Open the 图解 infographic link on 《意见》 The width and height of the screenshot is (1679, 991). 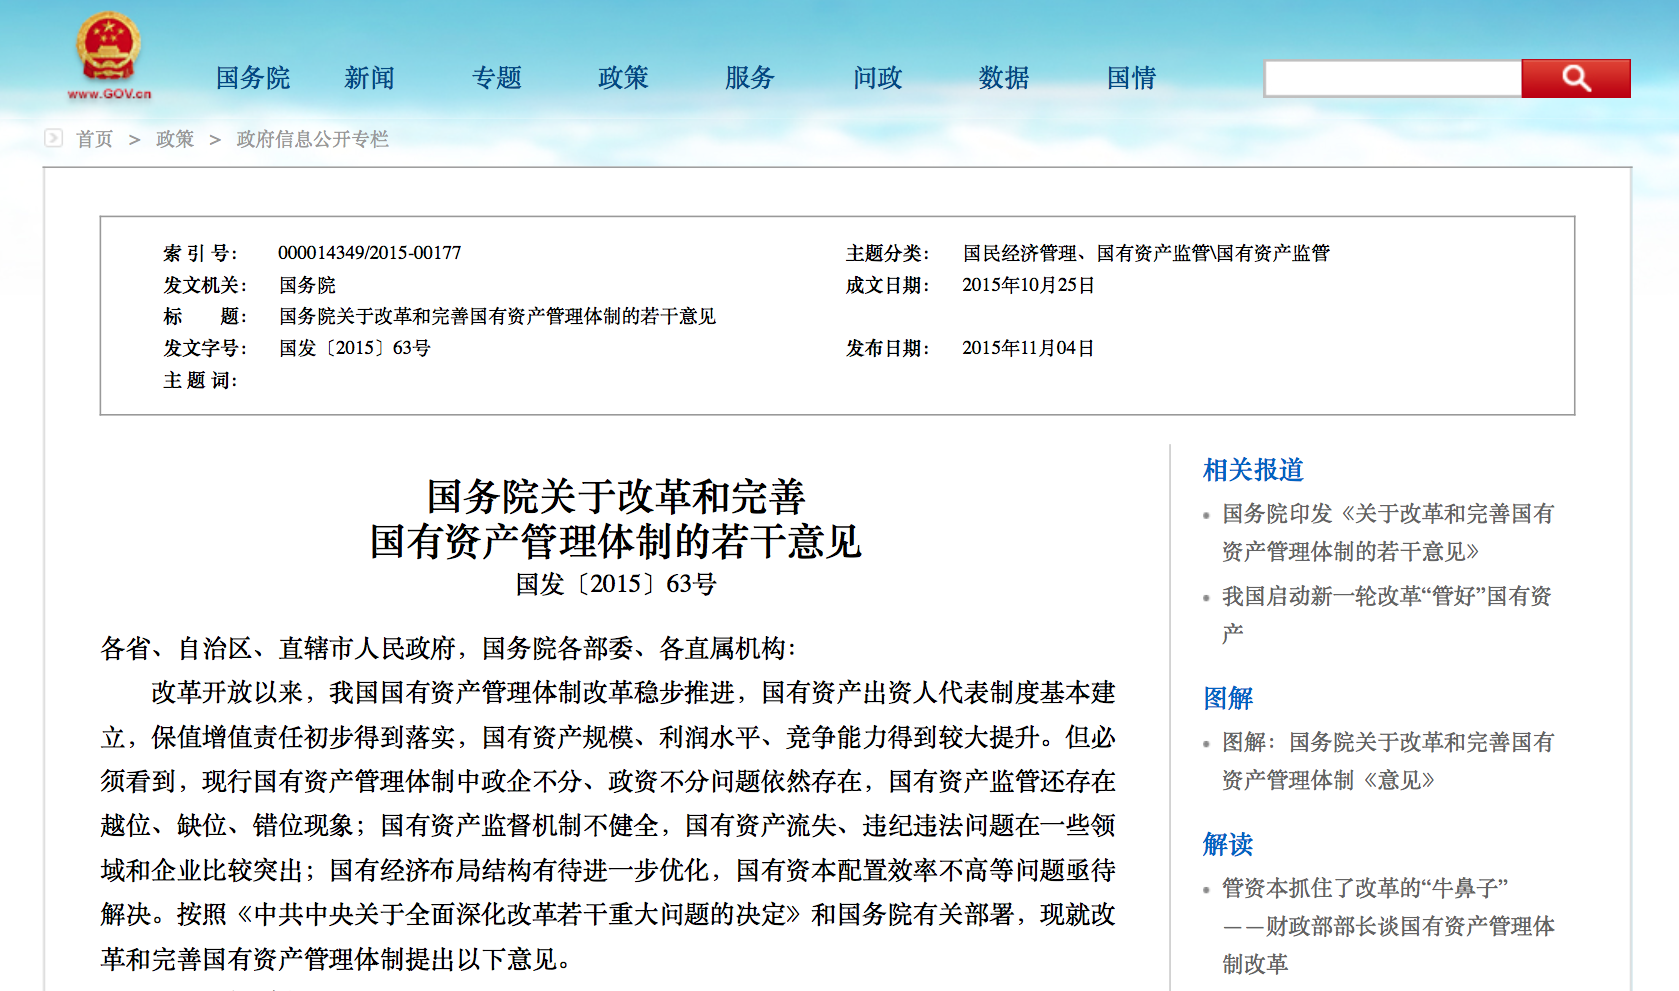(x=1387, y=761)
